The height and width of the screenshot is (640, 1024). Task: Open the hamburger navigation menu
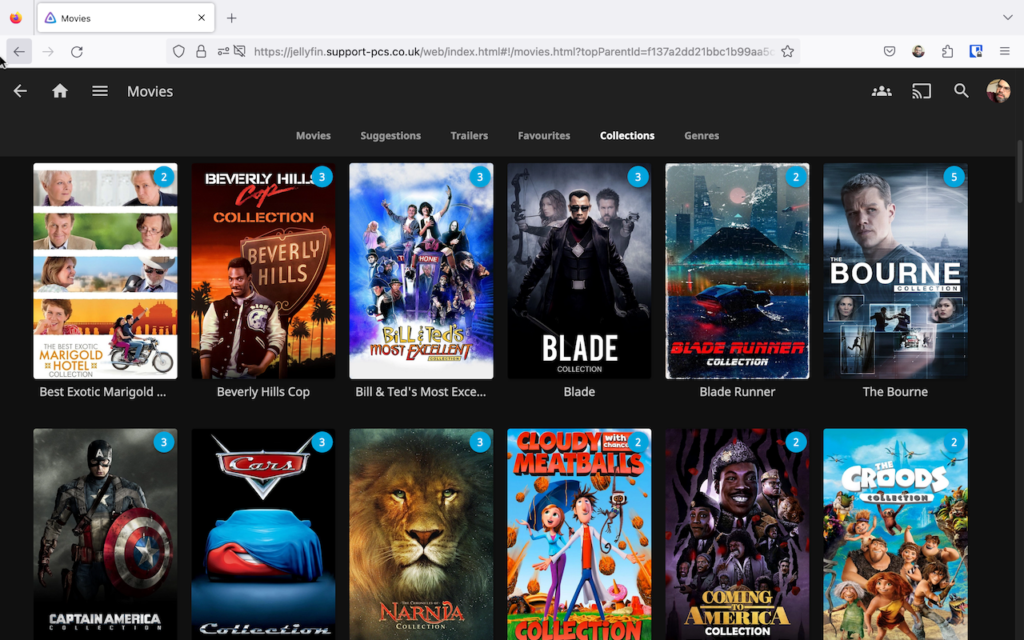(100, 91)
